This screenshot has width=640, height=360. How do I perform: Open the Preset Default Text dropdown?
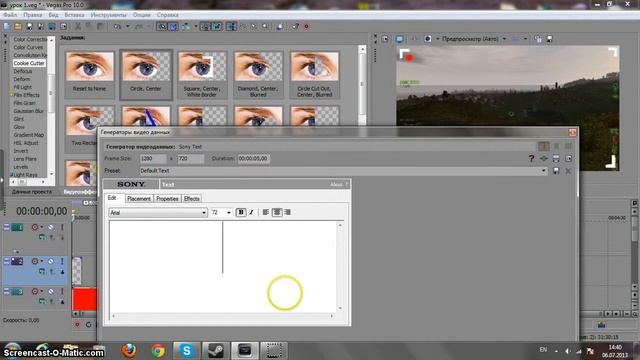544,171
